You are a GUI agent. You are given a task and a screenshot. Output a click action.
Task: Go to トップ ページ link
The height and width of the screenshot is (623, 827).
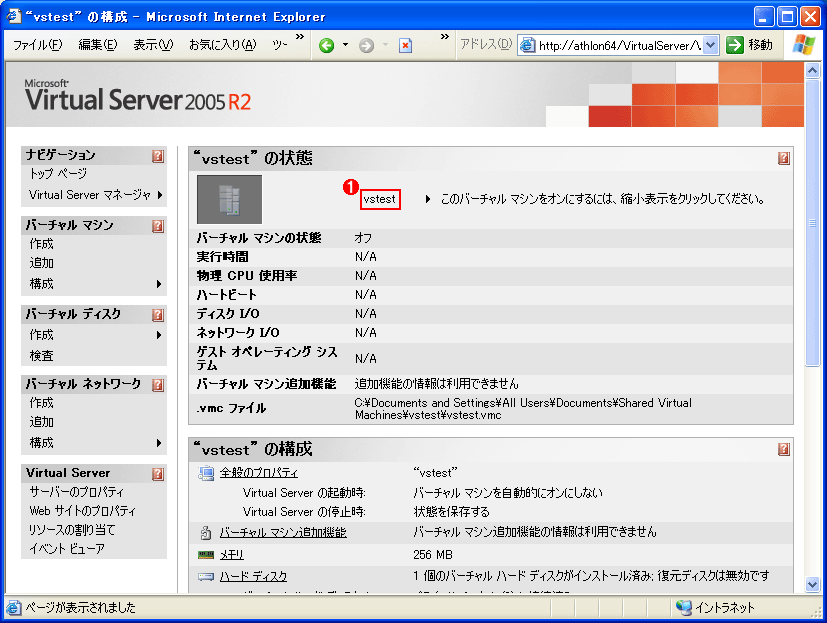tap(58, 174)
